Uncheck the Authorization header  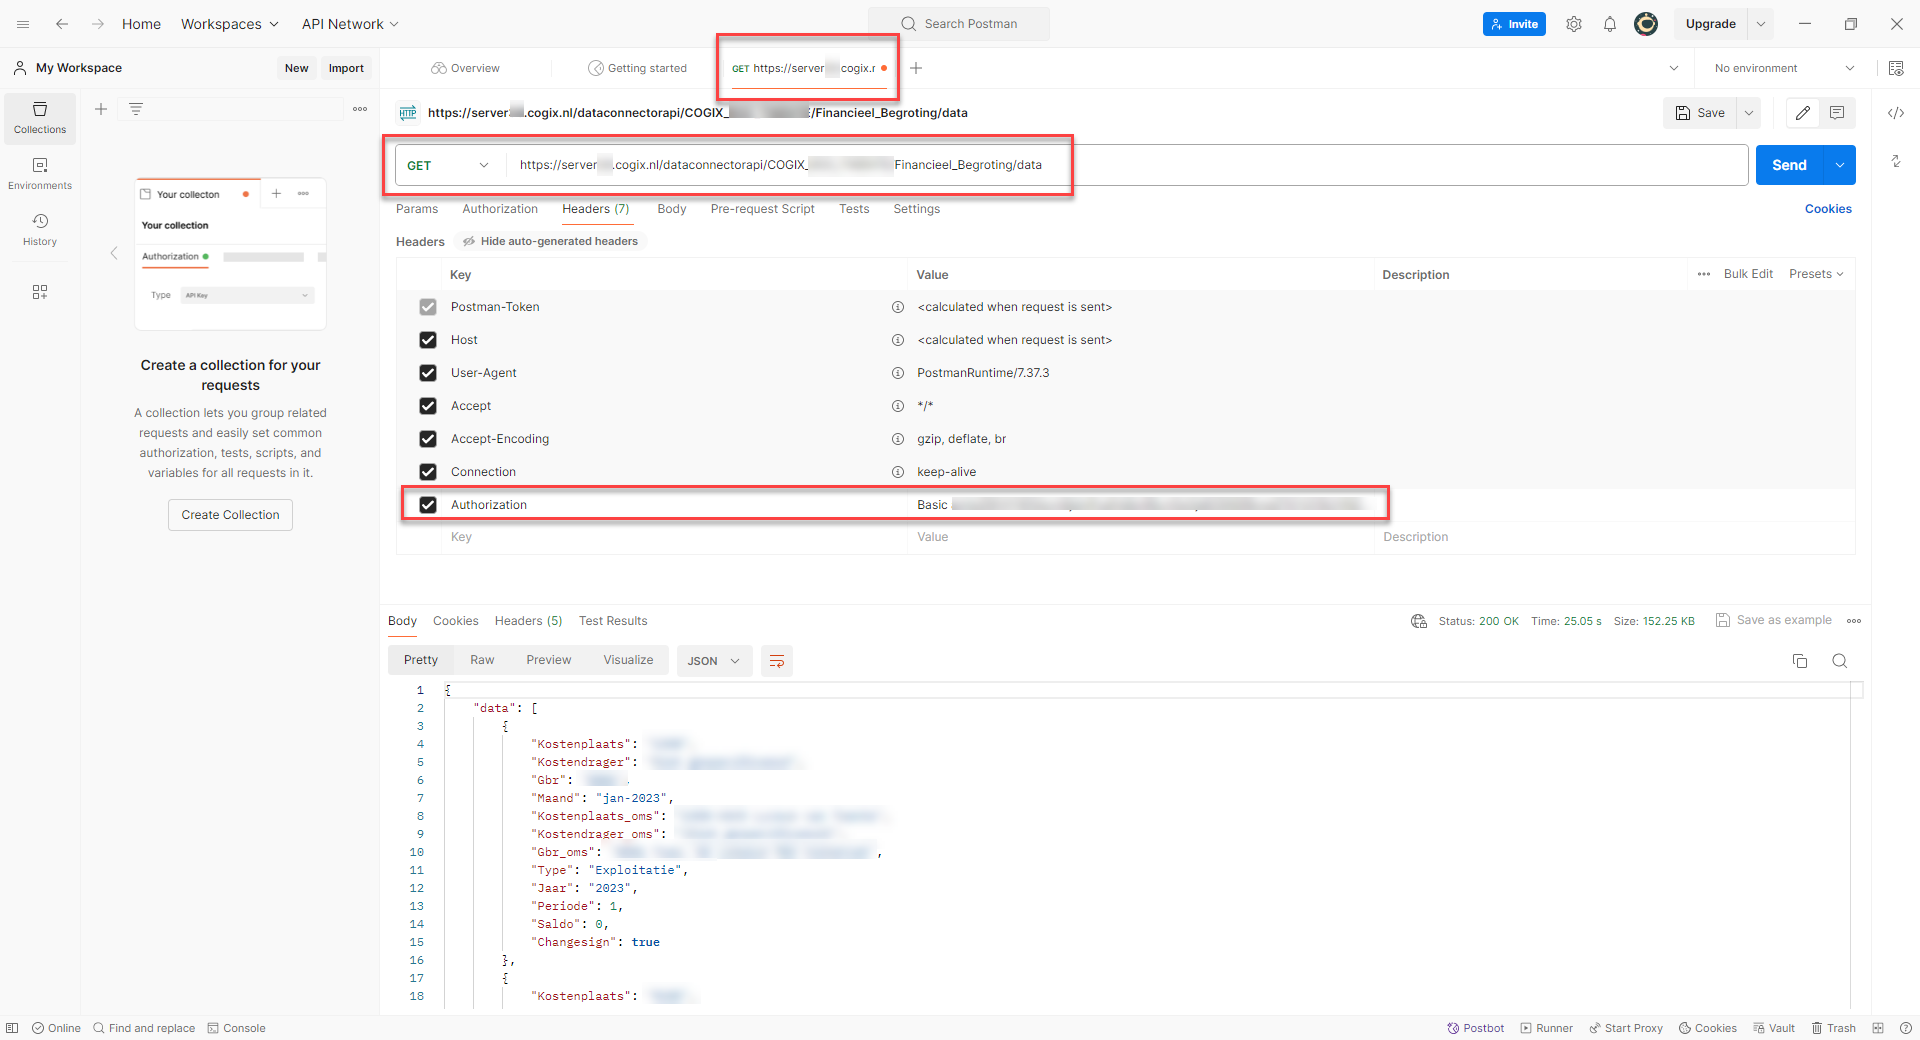pos(428,505)
